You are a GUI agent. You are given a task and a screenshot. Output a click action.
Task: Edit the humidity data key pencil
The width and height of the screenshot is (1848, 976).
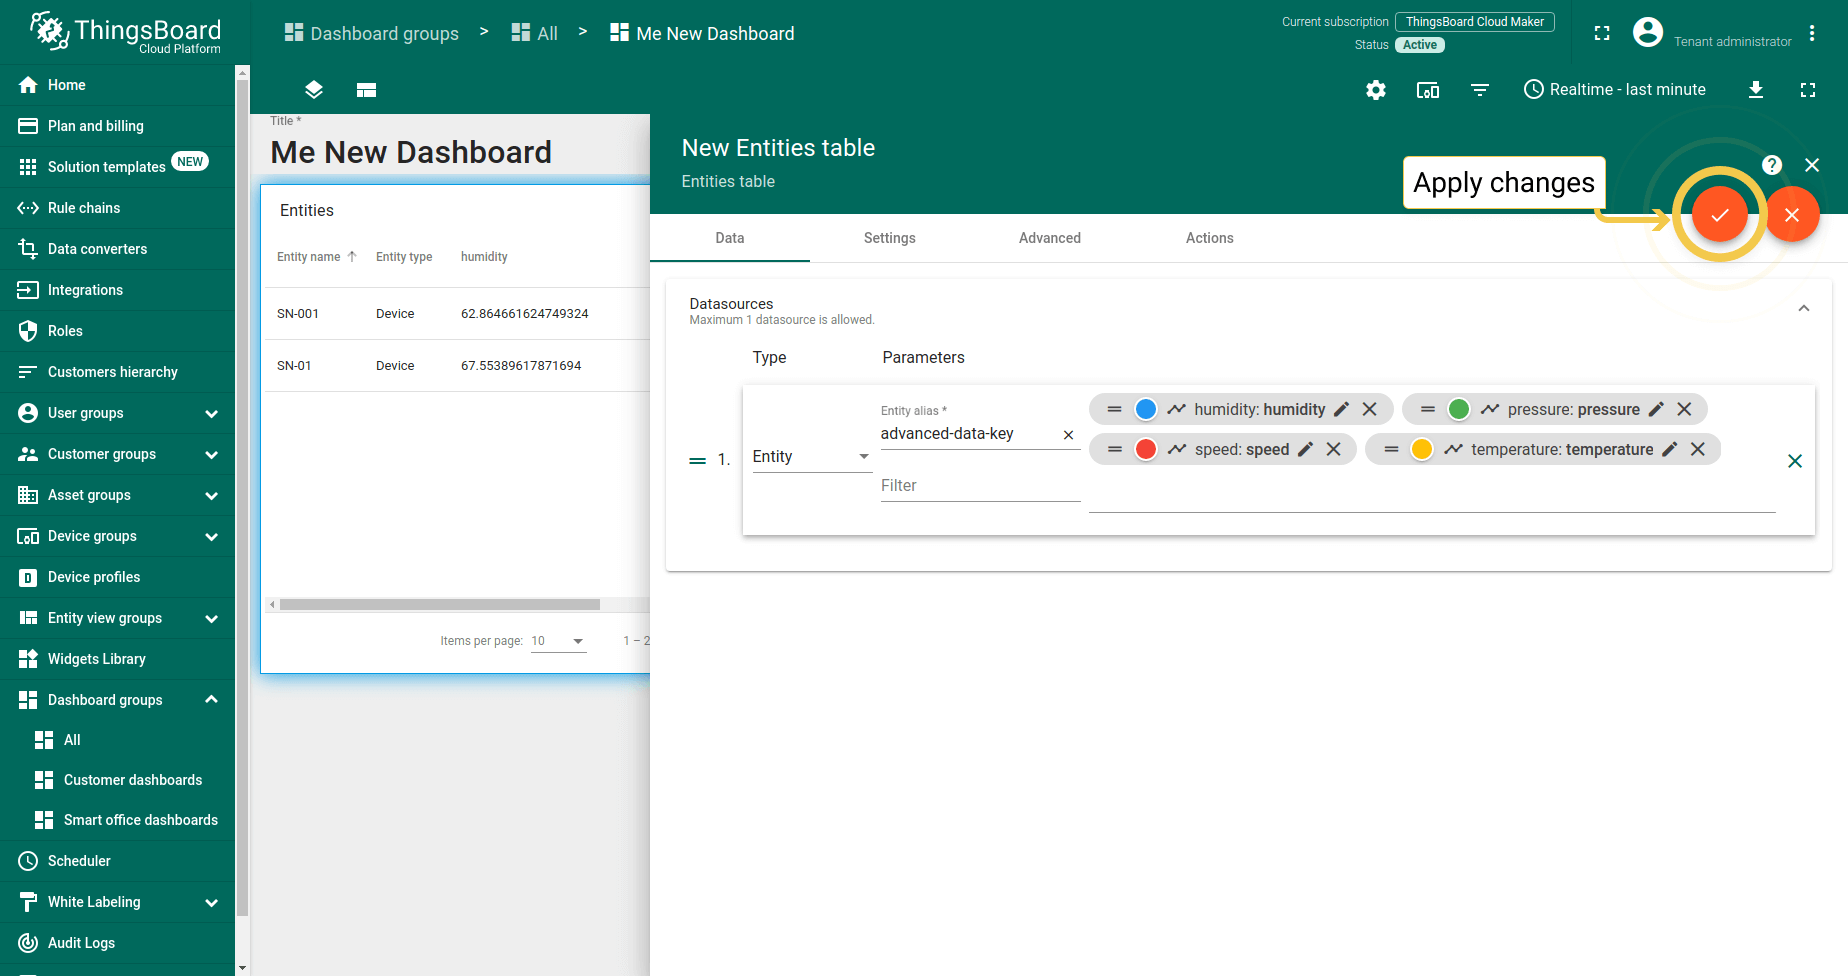click(x=1342, y=409)
